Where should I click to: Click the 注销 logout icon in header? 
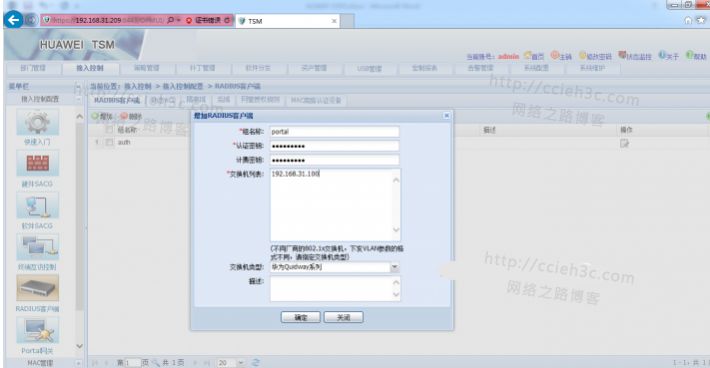[x=555, y=55]
